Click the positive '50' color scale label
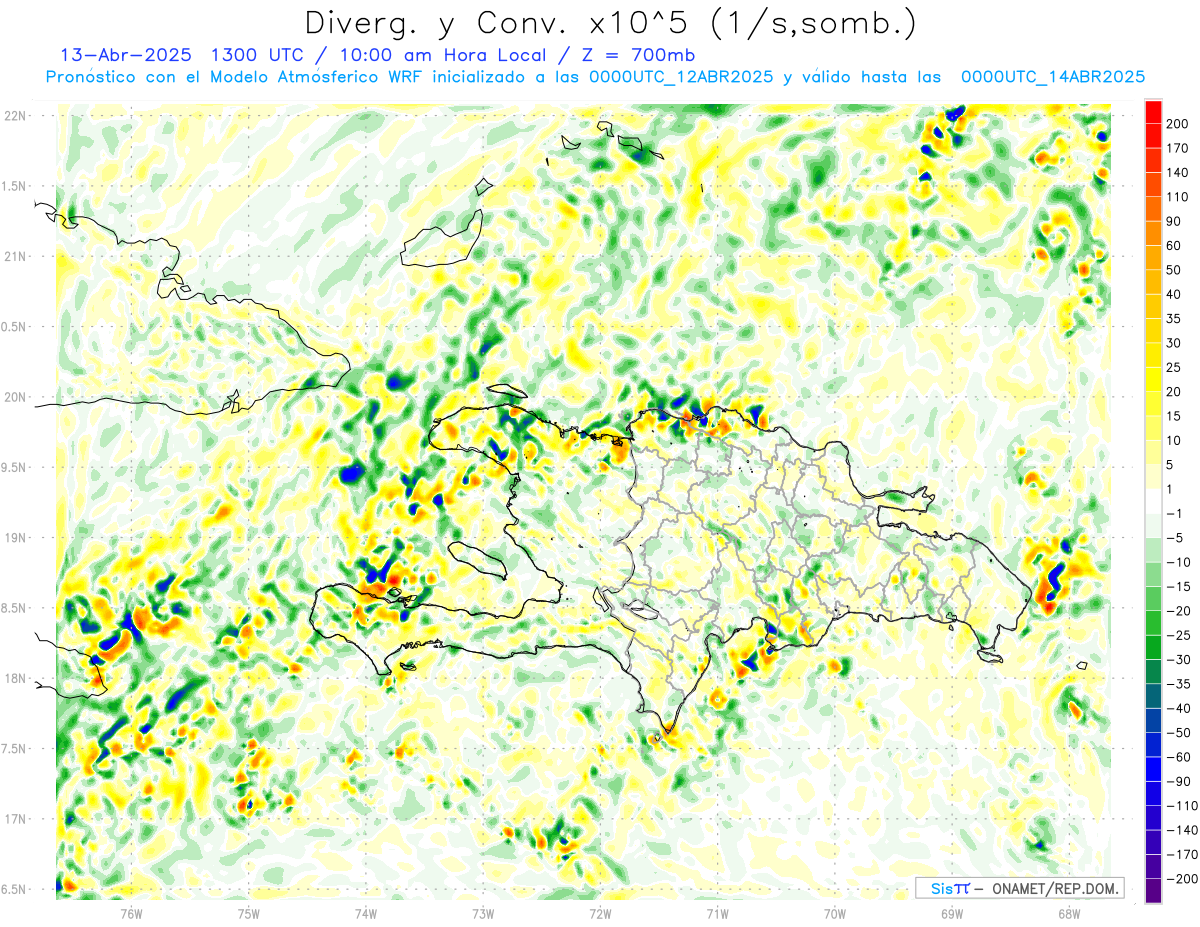 point(1175,270)
